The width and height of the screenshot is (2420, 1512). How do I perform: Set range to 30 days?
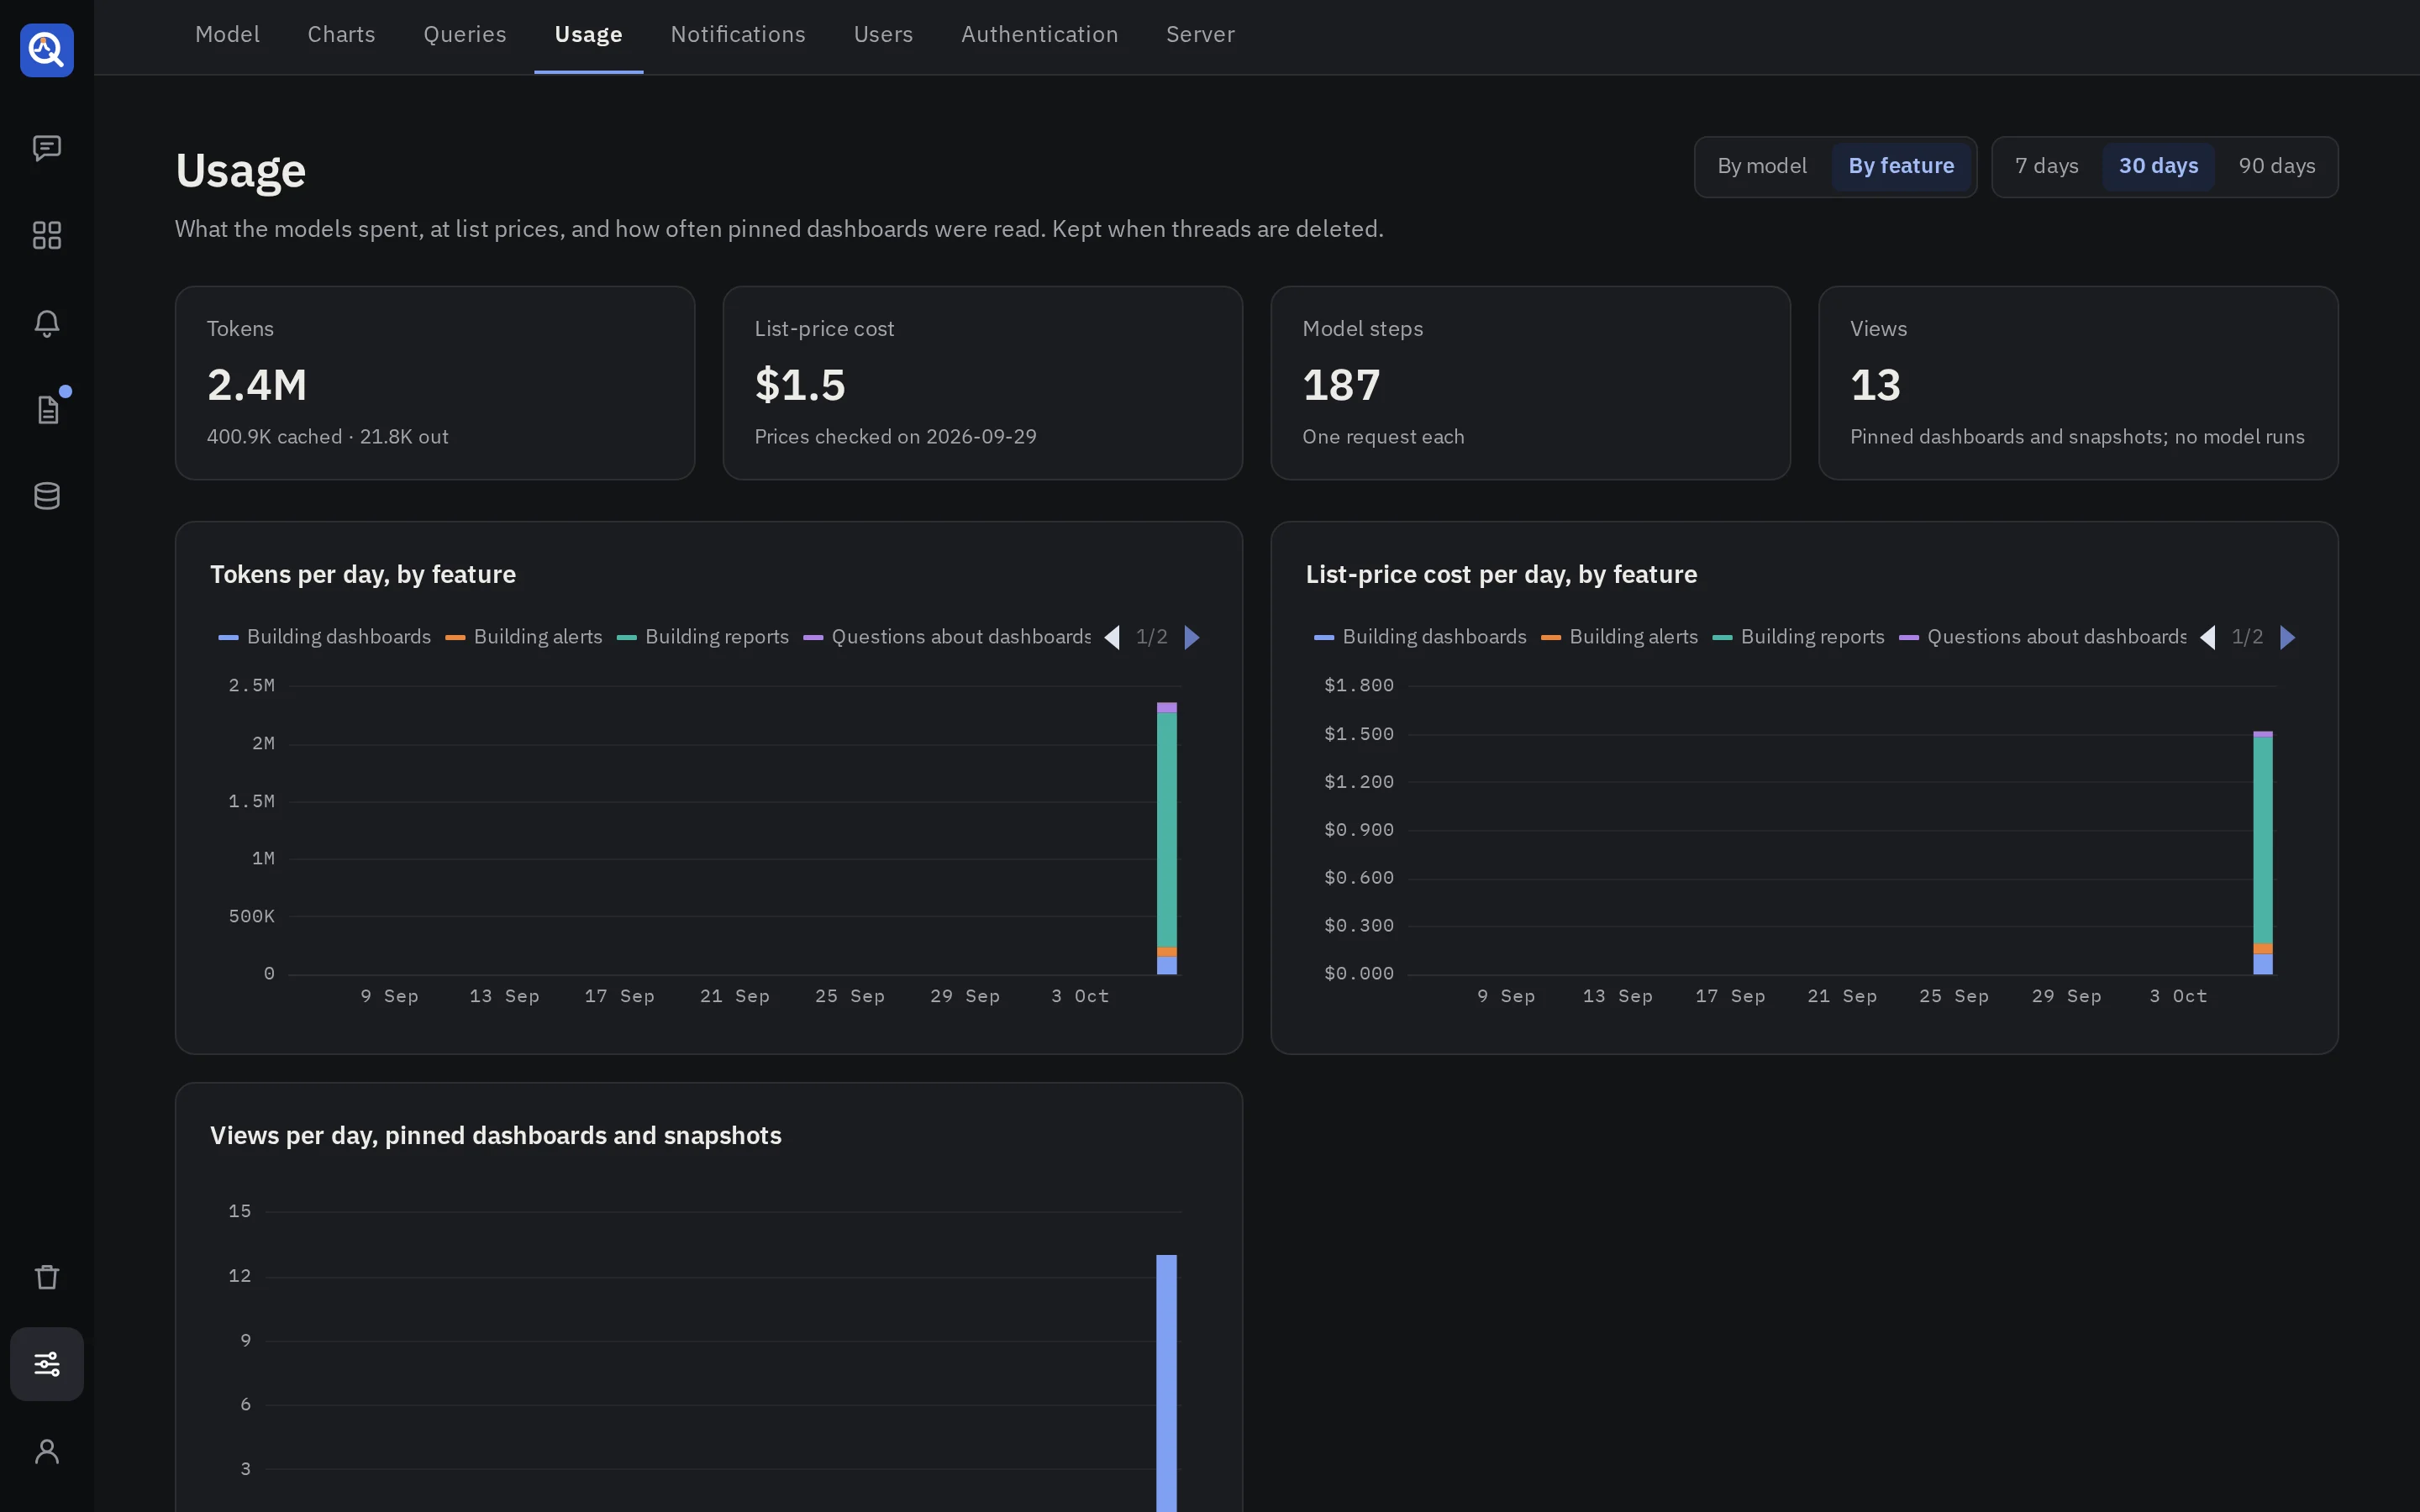[2158, 166]
